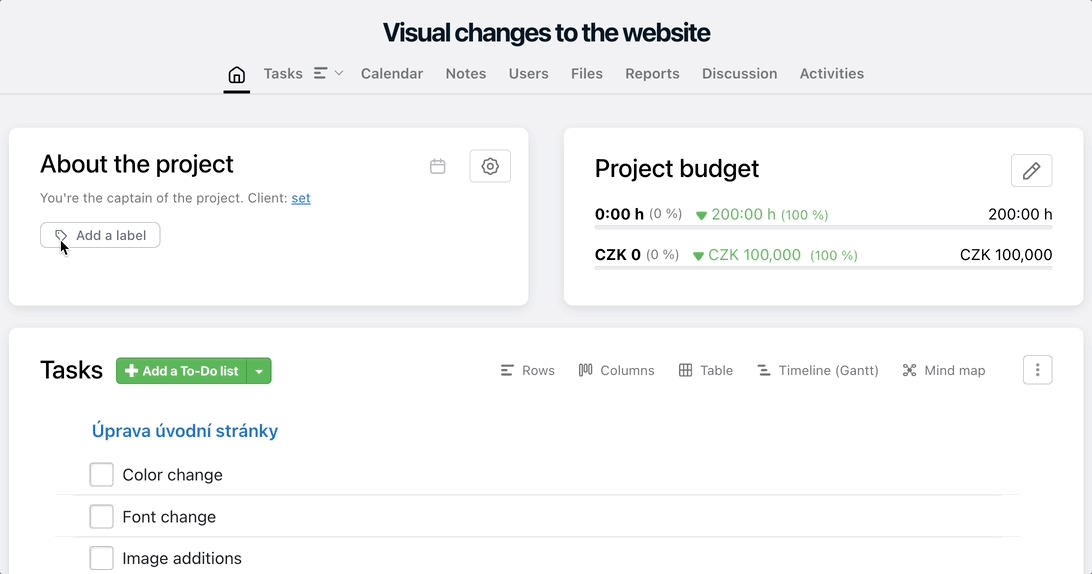Switch tasks view to Table

(x=705, y=371)
